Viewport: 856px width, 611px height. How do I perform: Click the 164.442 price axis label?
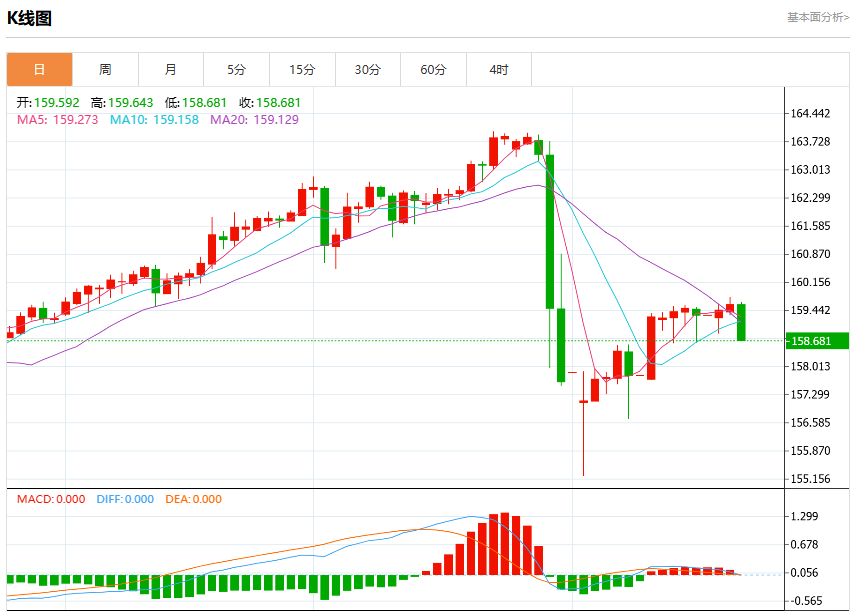pos(810,114)
